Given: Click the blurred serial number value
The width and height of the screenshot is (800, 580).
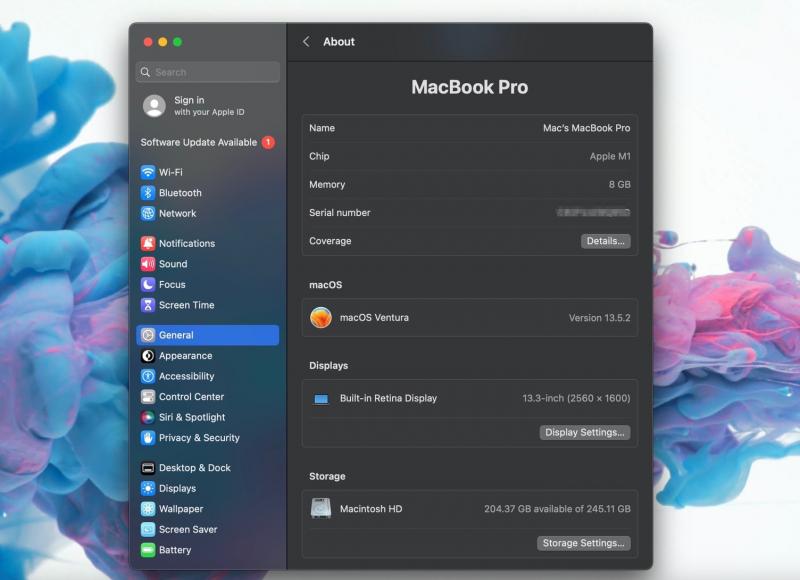Looking at the screenshot, I should click(x=593, y=212).
